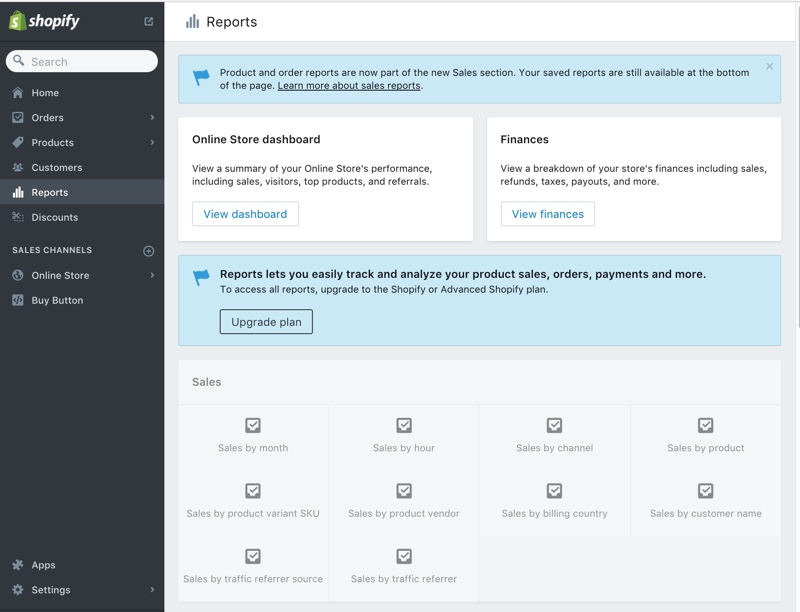The image size is (800, 612).
Task: Click the flag icon in sales section notice
Action: click(x=202, y=78)
